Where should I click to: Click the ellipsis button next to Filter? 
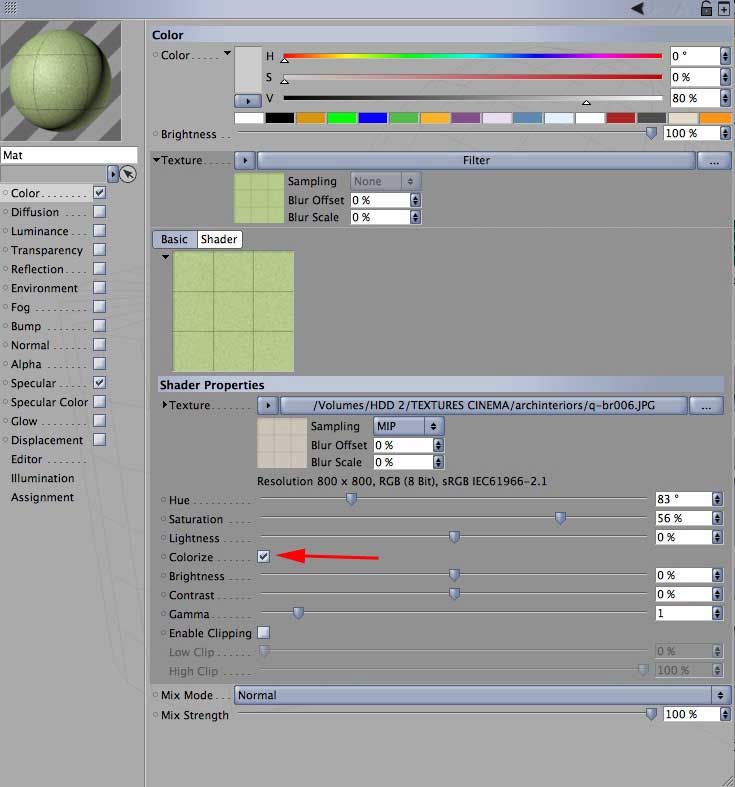tap(714, 161)
